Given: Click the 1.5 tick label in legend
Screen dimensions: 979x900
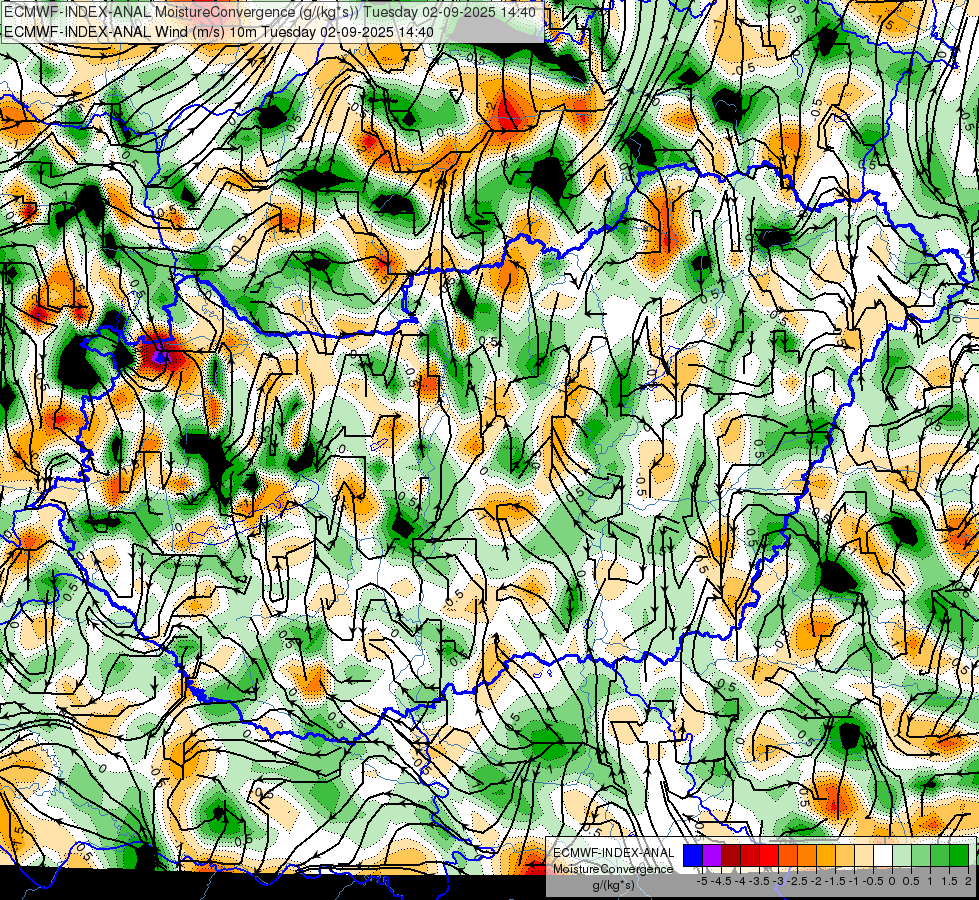Looking at the screenshot, I should pos(949,881).
